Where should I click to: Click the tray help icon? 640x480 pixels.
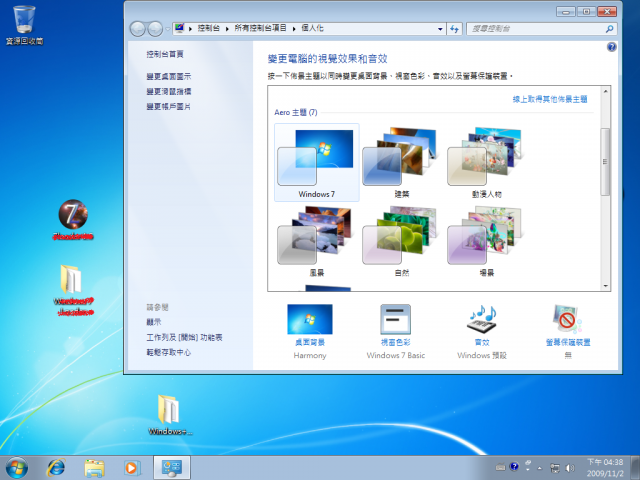point(514,466)
